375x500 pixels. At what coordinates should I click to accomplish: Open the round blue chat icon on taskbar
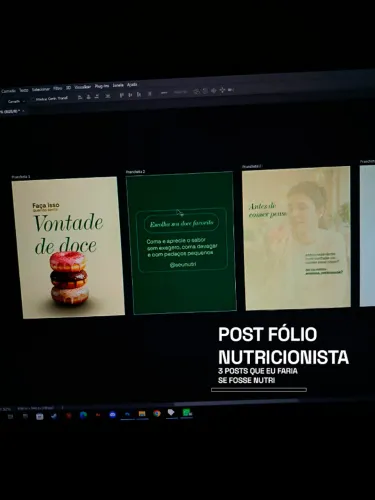coord(113,415)
